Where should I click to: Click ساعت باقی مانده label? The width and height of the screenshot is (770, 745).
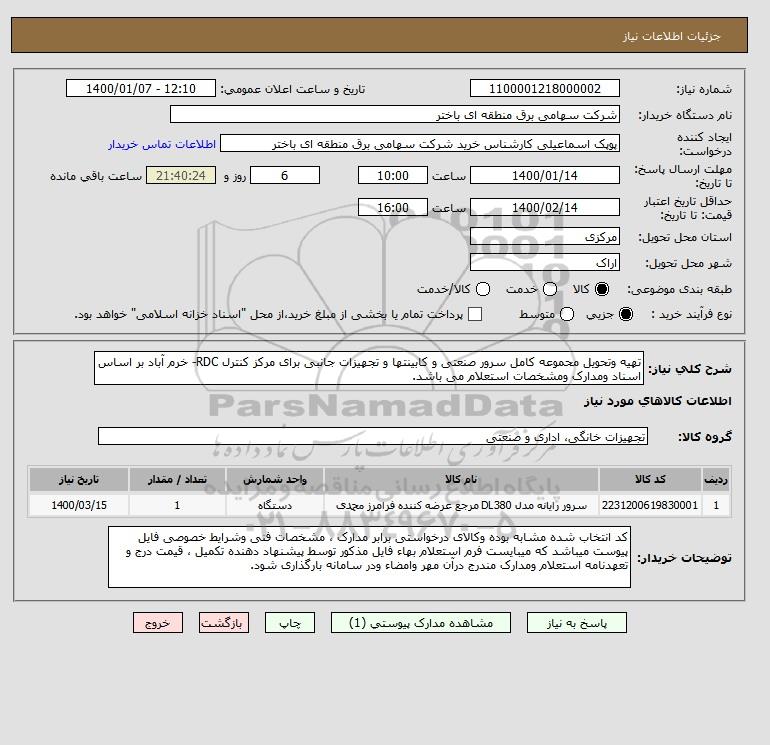click(x=96, y=176)
